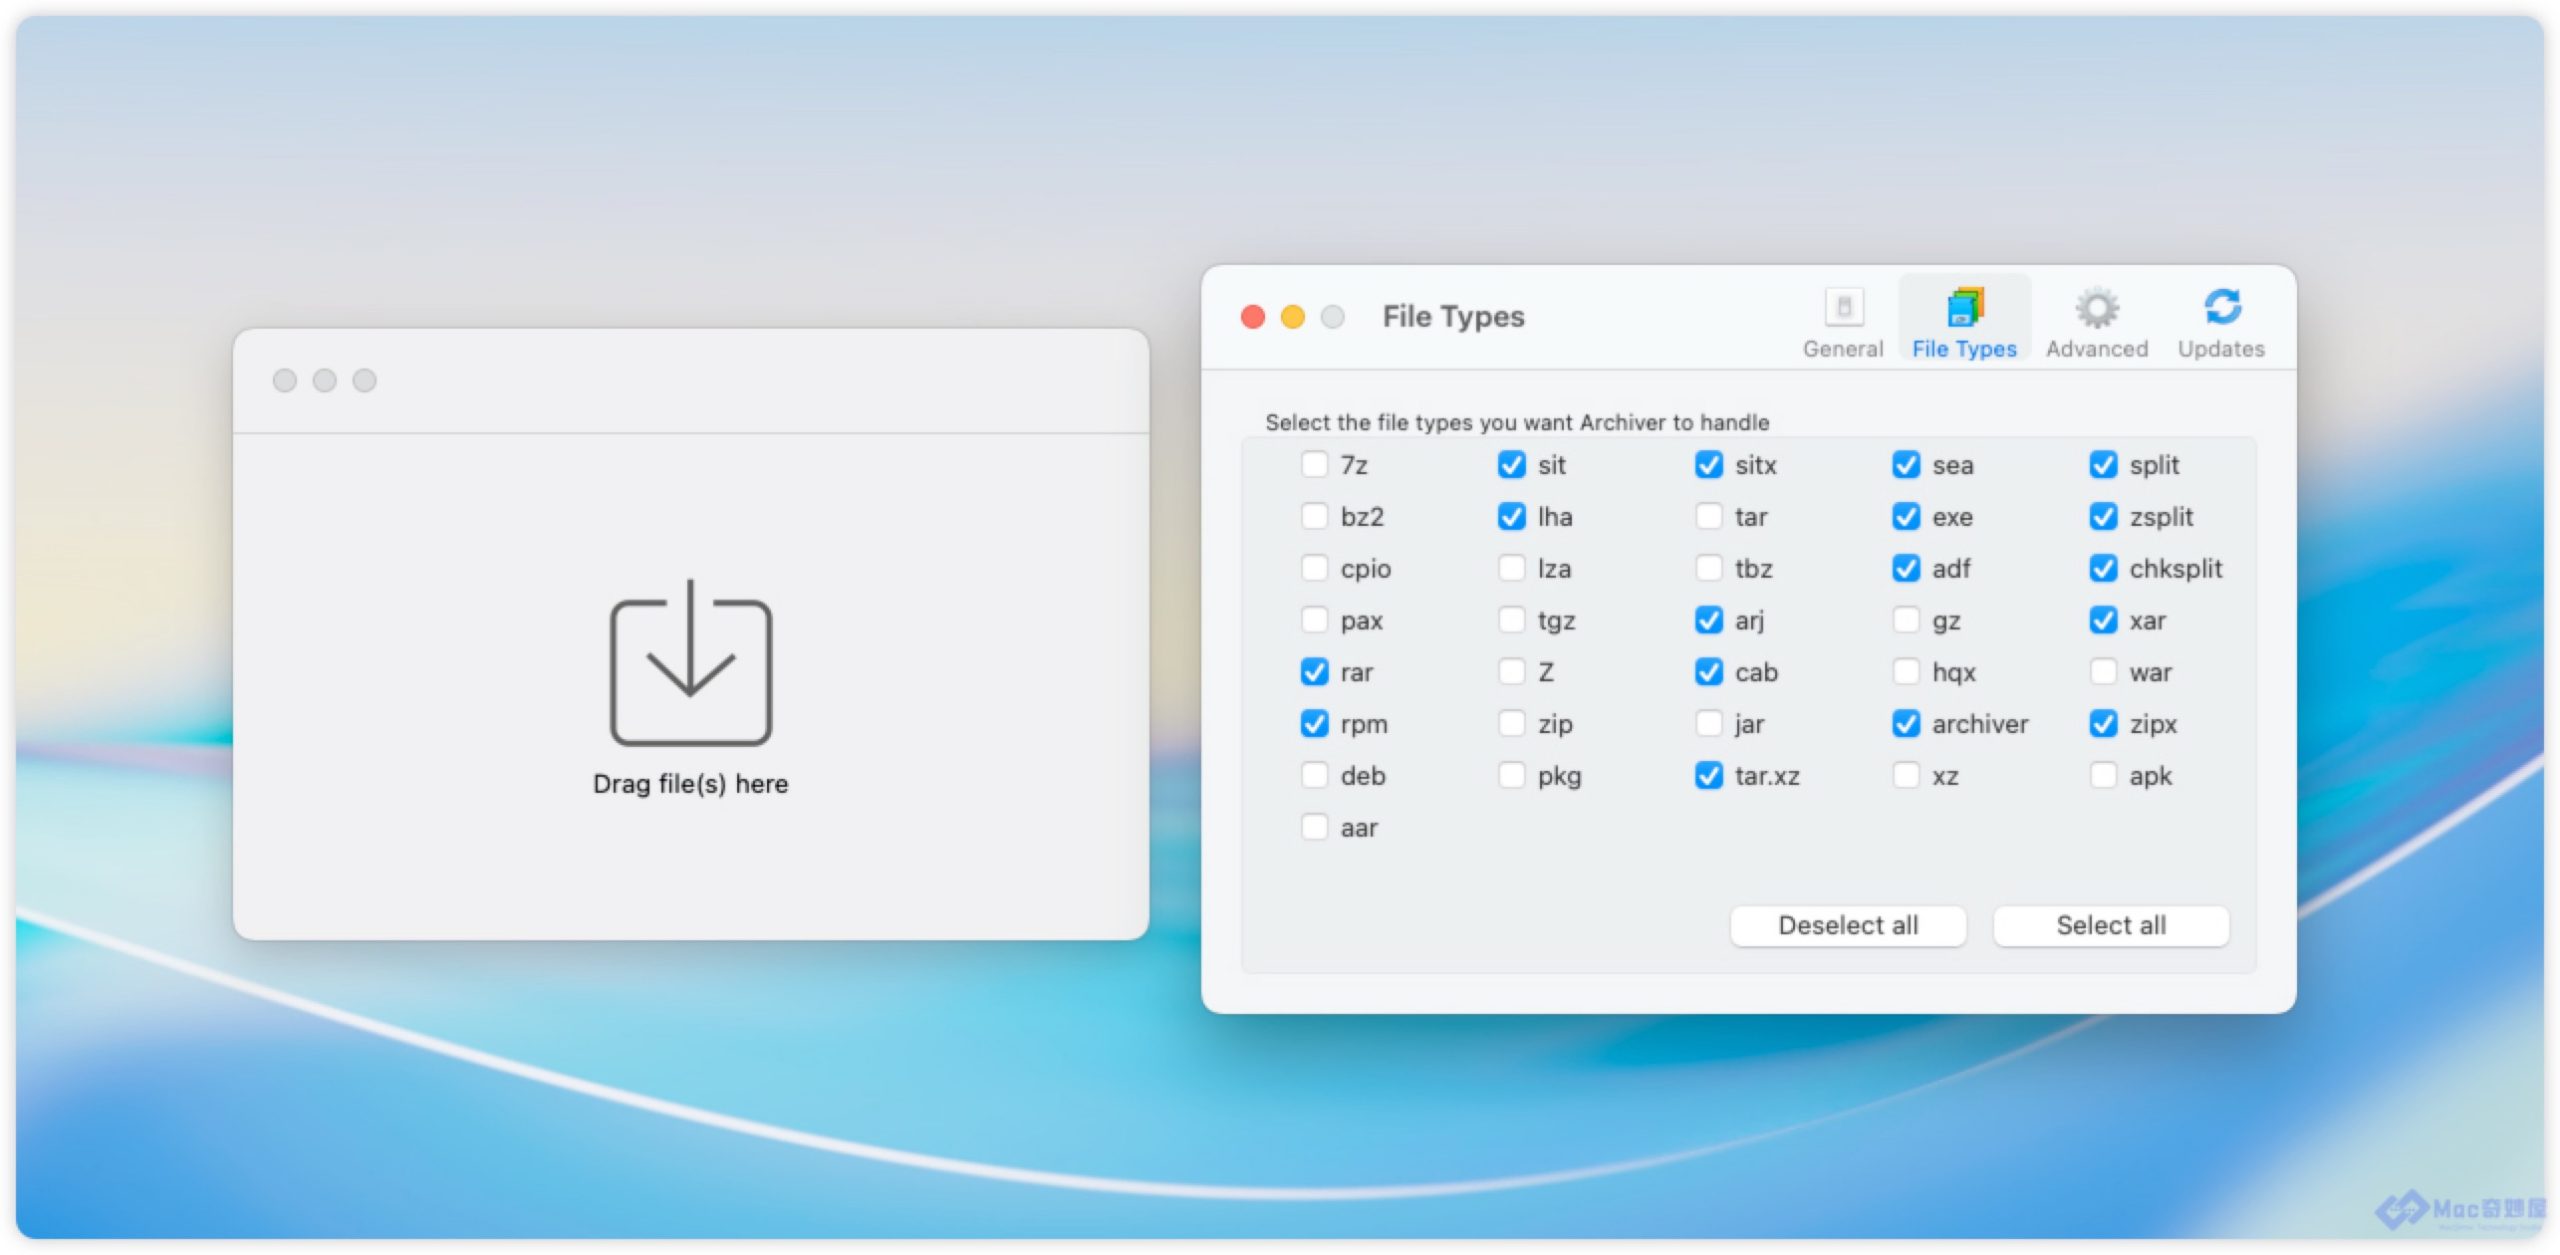Enable the 7z file type checkbox
Screen dimensions: 2560x1255
pos(1314,465)
